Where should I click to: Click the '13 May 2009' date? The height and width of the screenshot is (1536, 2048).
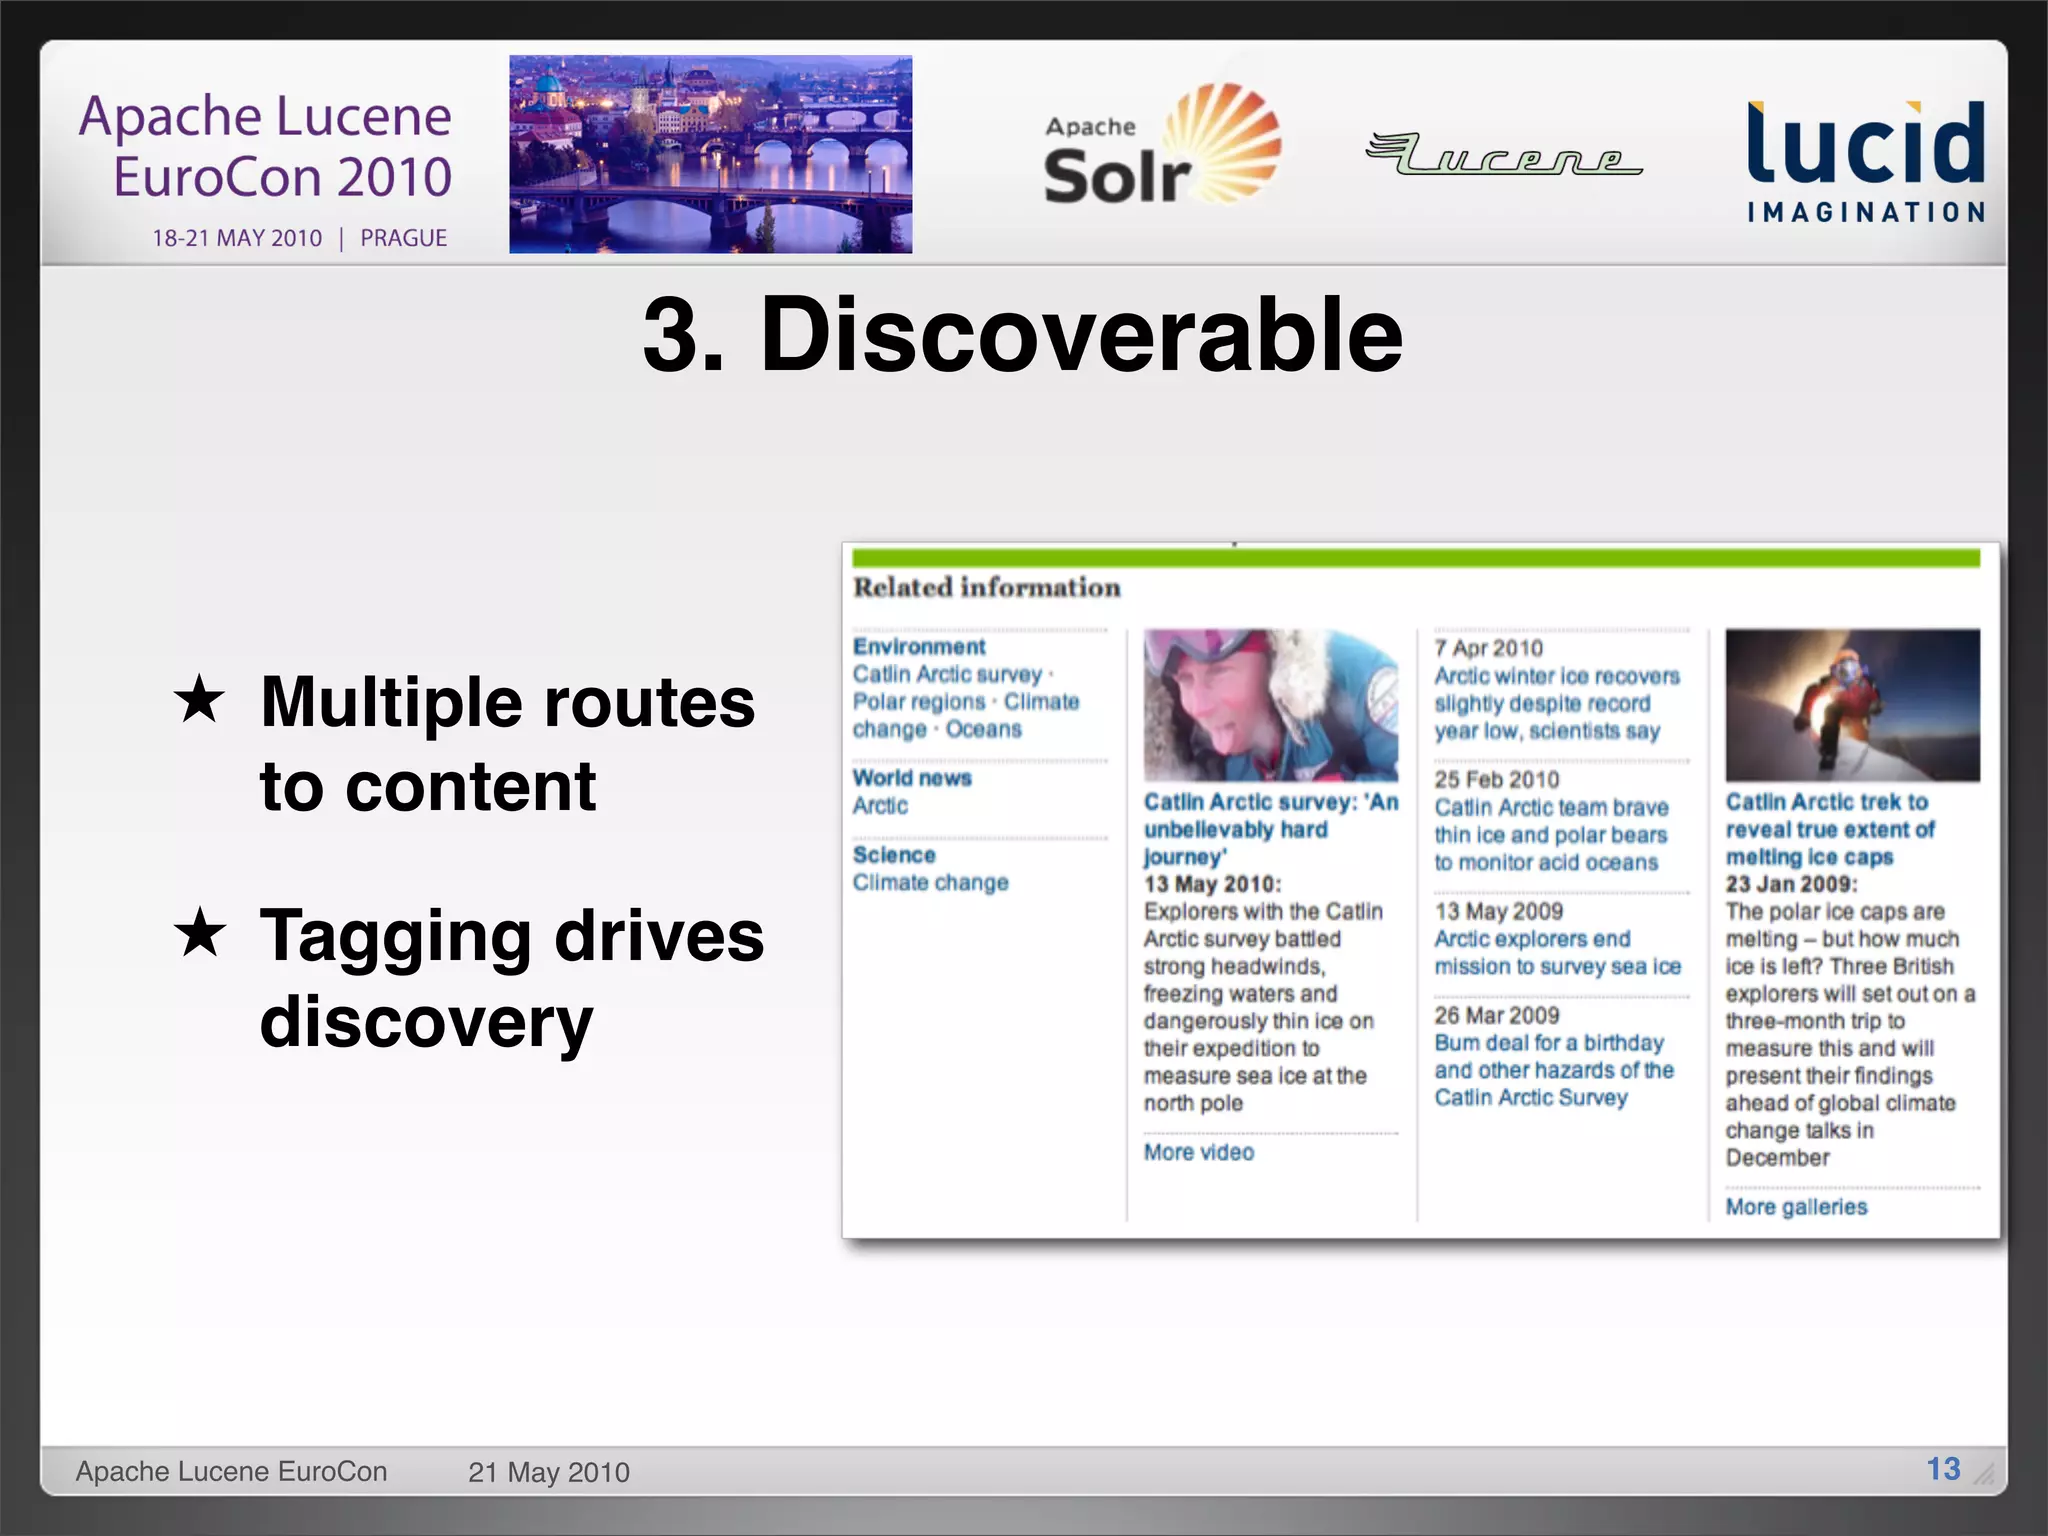1498,911
